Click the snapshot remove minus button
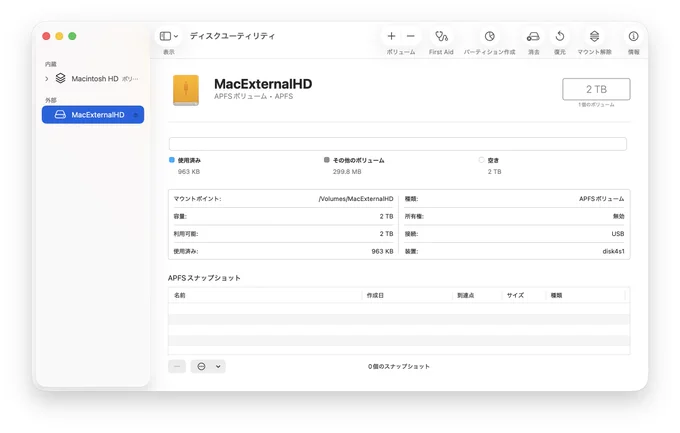Viewport: 680px width, 433px height. [177, 367]
